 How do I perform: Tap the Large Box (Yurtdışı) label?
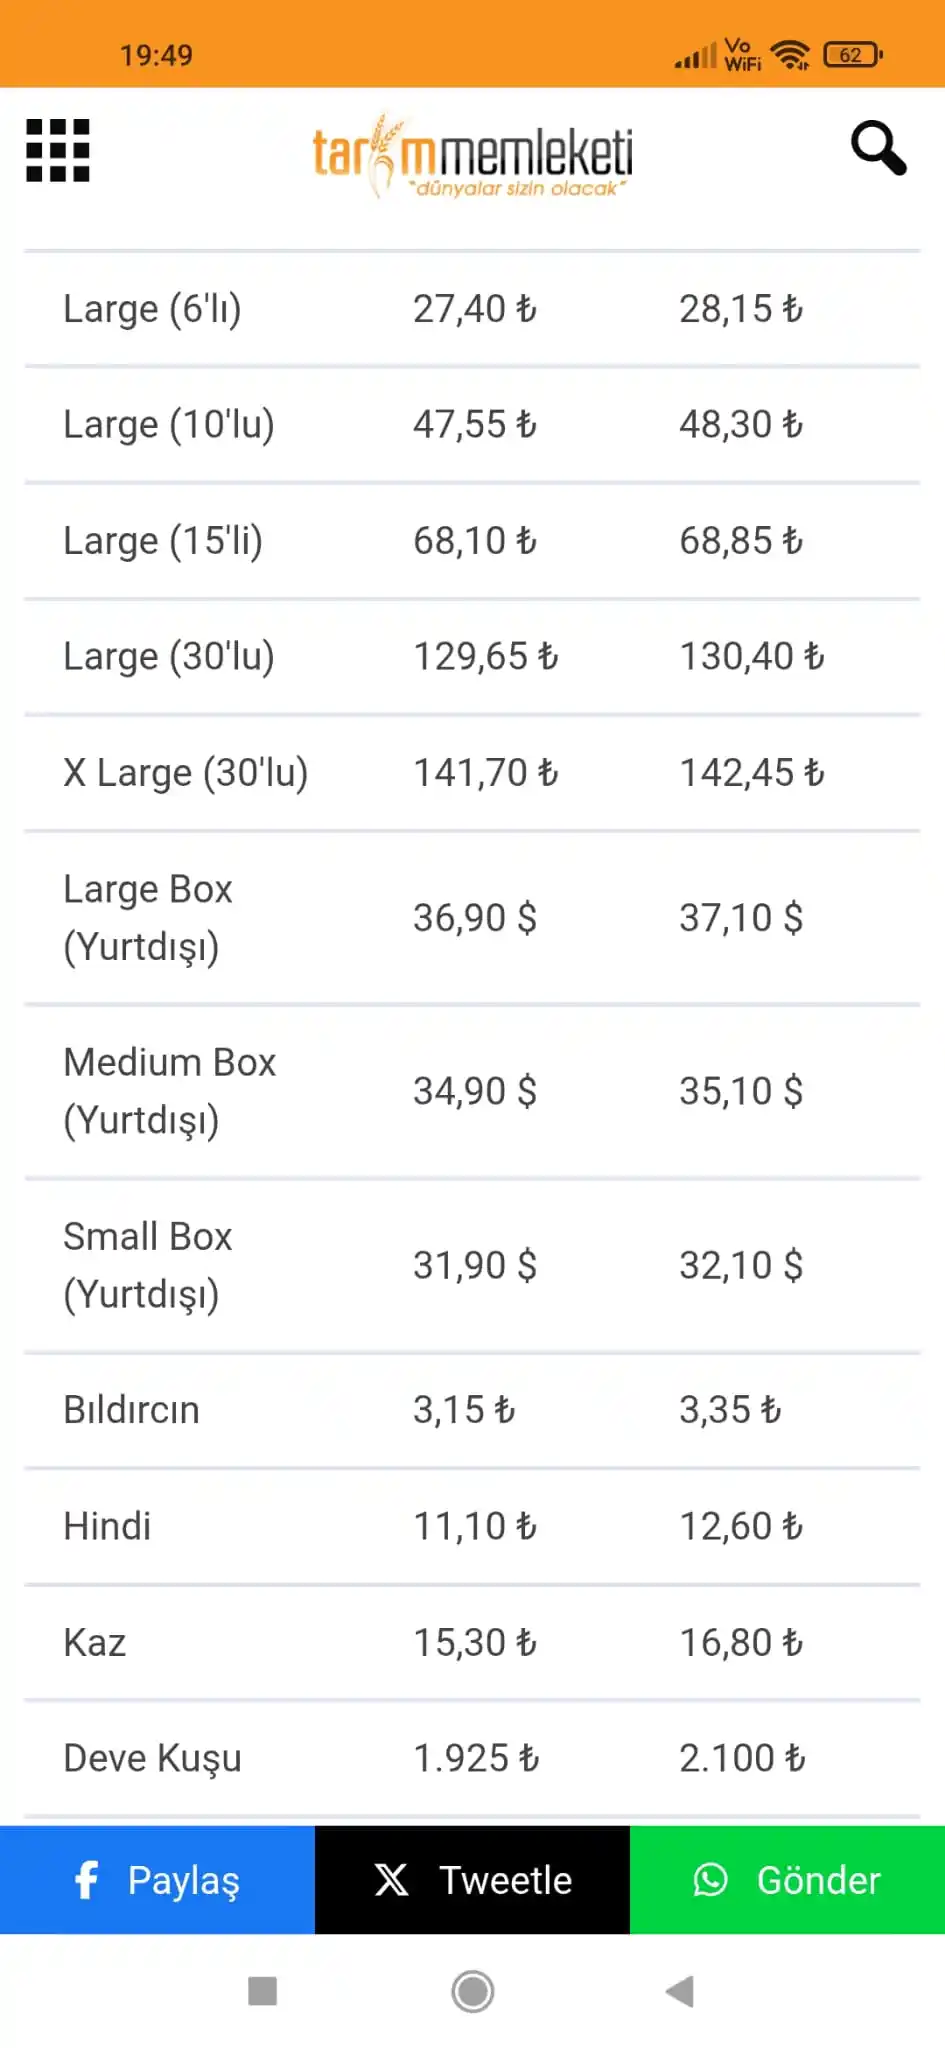tap(148, 918)
